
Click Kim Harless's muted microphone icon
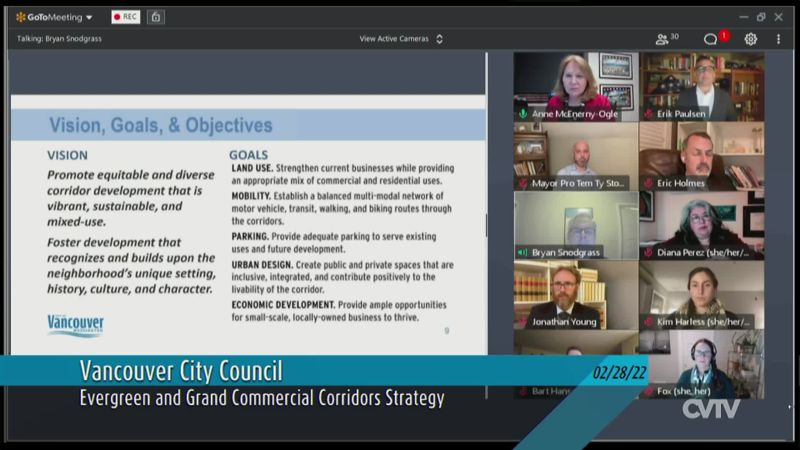[648, 322]
